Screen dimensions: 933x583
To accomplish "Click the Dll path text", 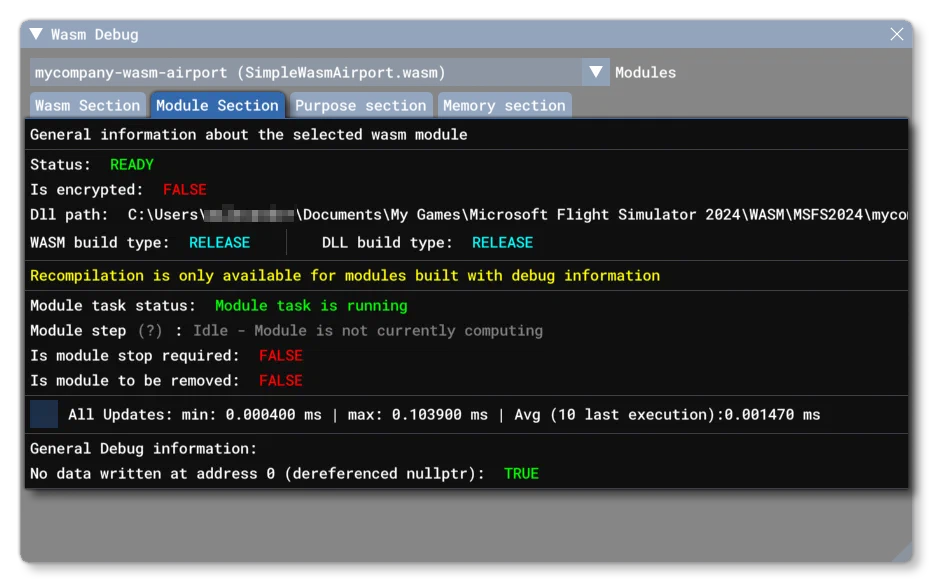I will pyautogui.click(x=469, y=214).
